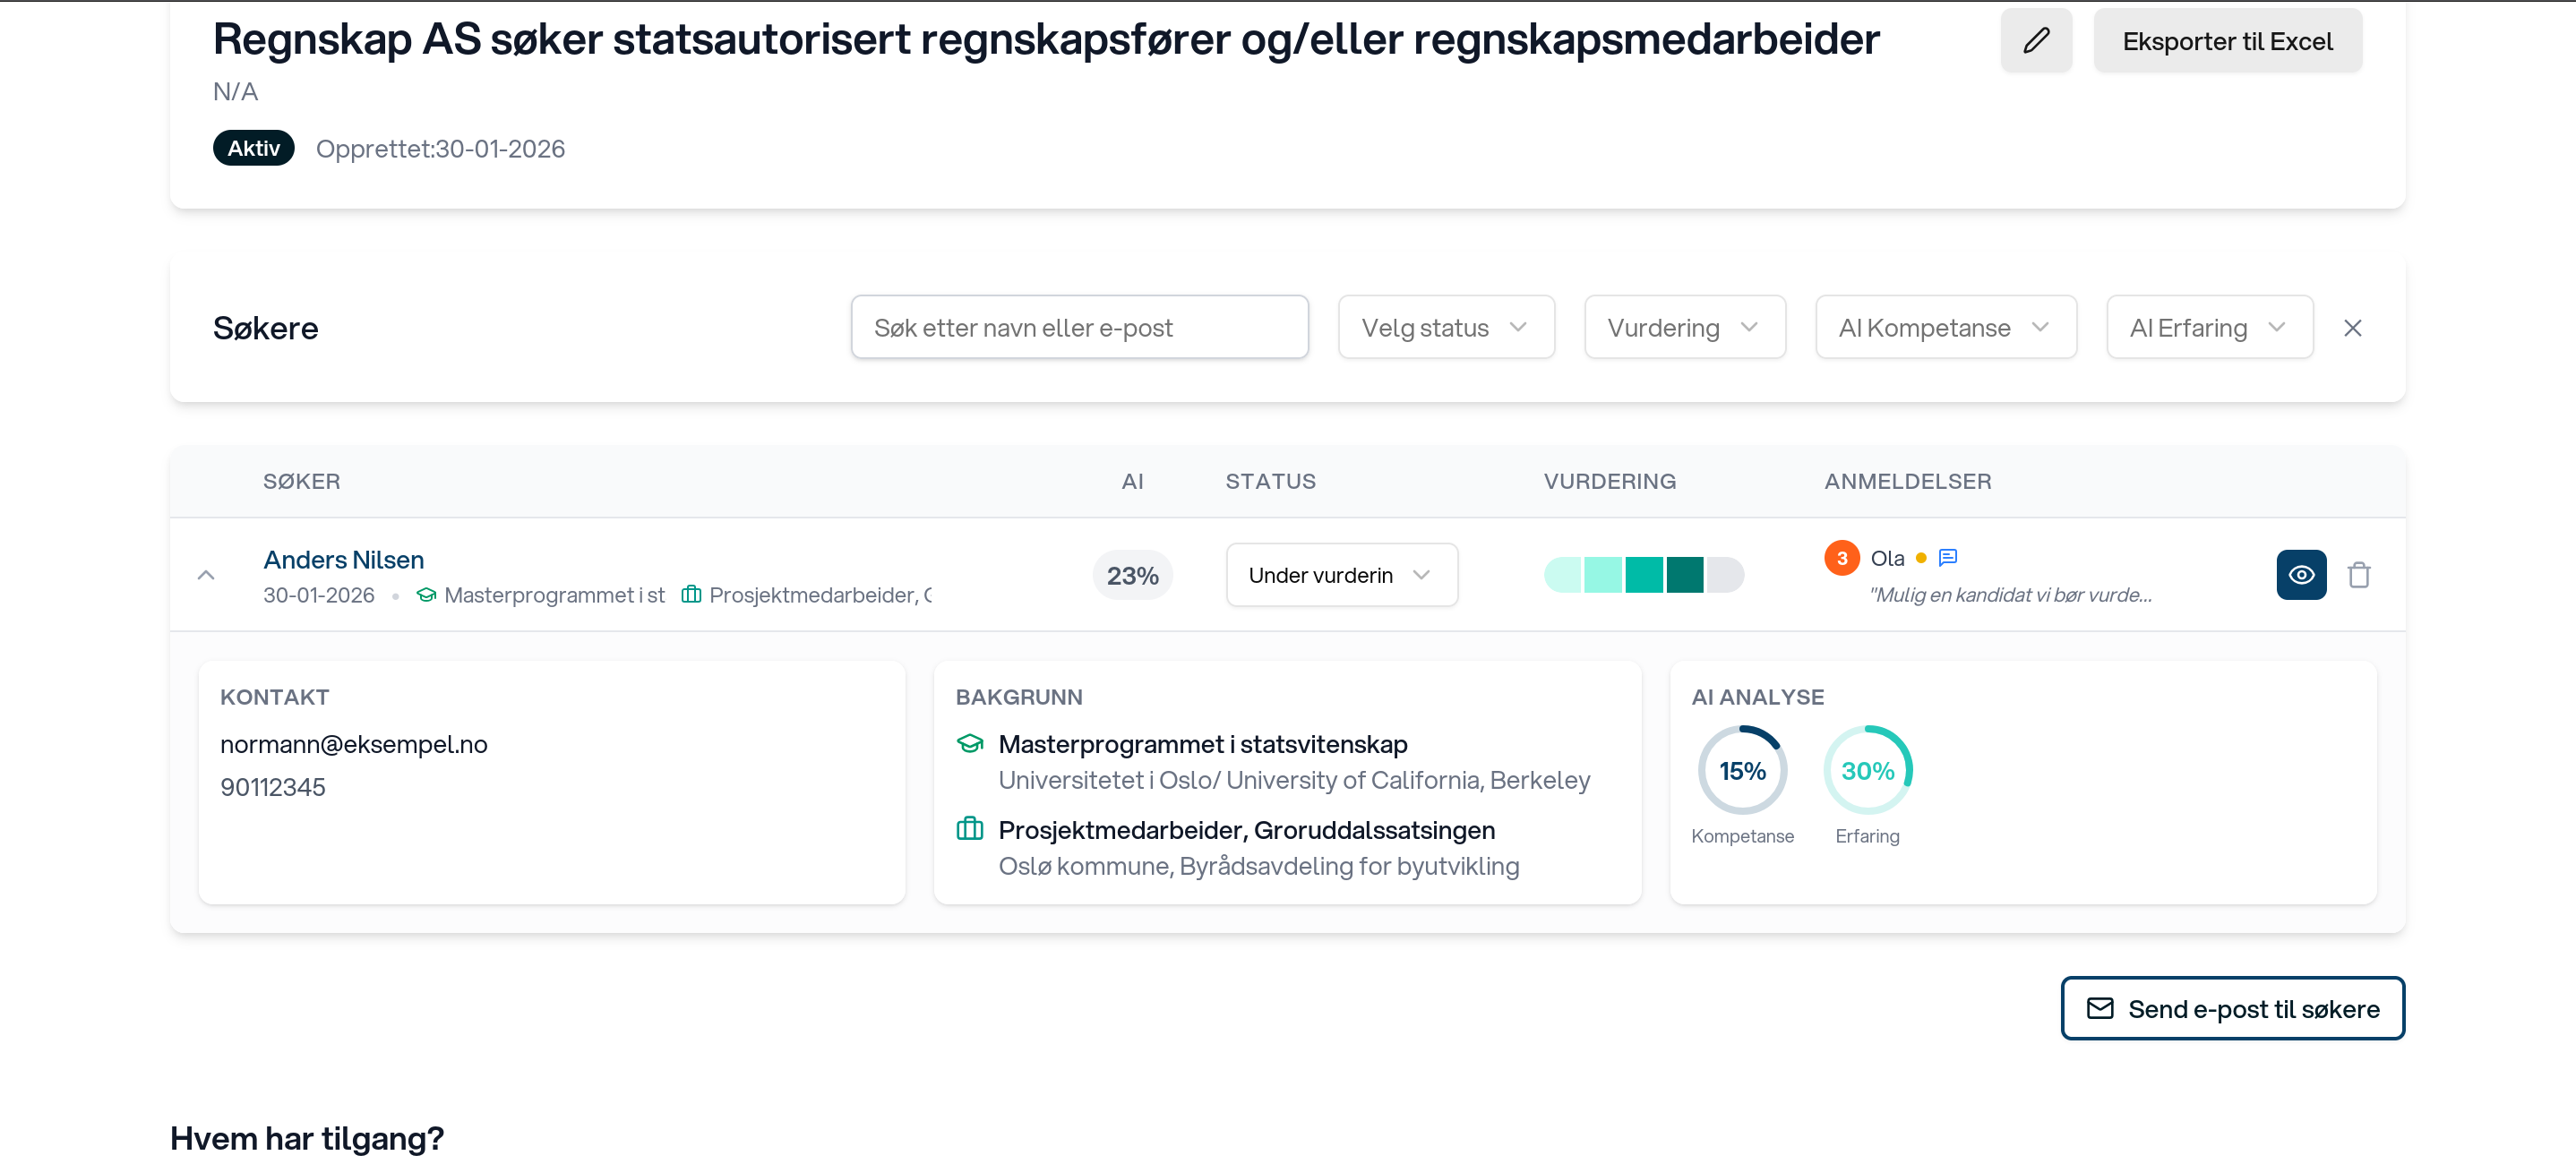The height and width of the screenshot is (1164, 2576).
Task: Click the Aktiv status badge
Action: coord(253,147)
